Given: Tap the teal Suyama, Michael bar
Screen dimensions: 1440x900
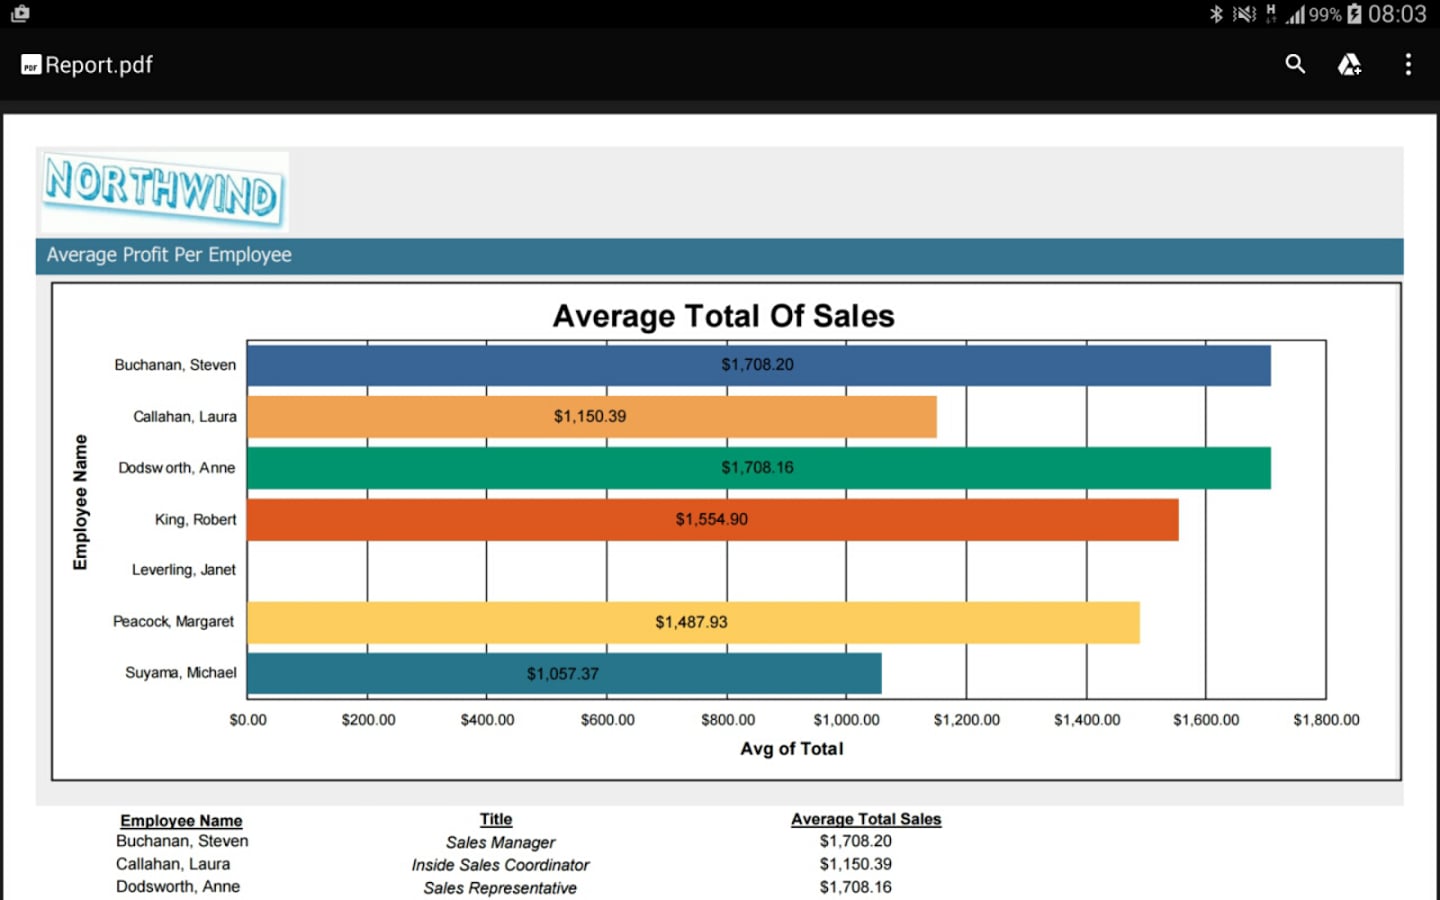Looking at the screenshot, I should coord(565,673).
